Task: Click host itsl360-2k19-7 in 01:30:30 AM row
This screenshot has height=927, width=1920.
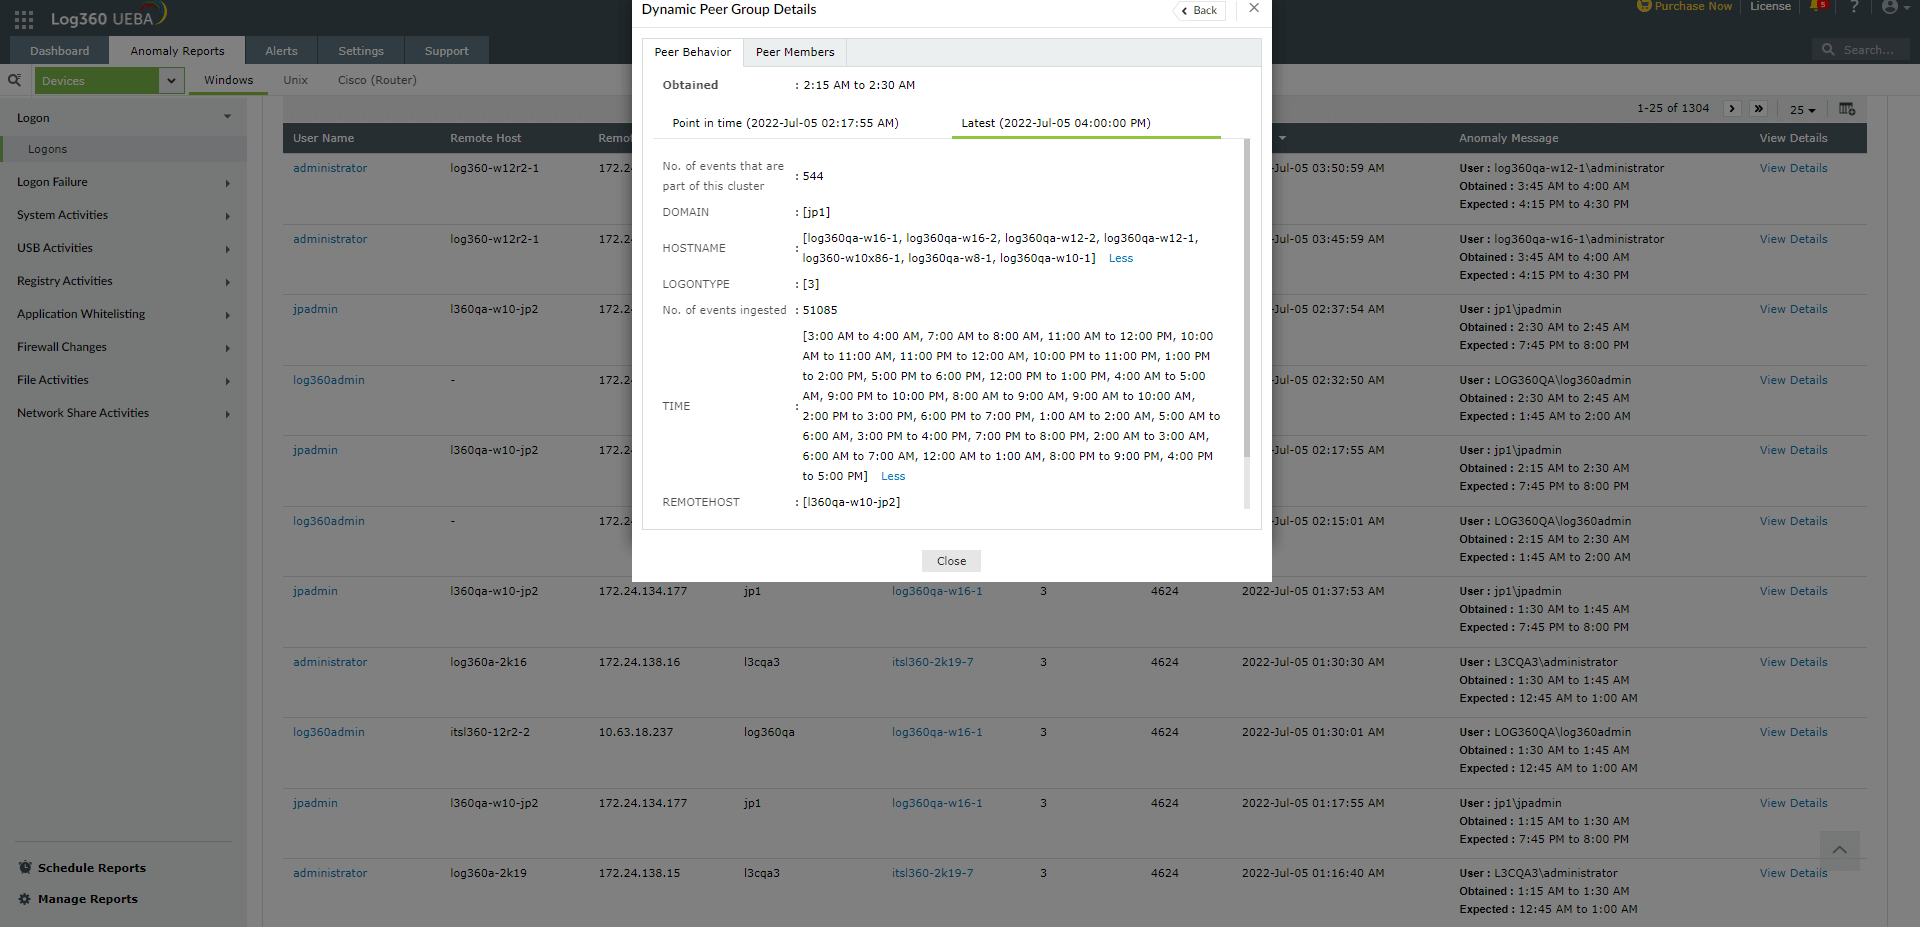Action: point(932,662)
